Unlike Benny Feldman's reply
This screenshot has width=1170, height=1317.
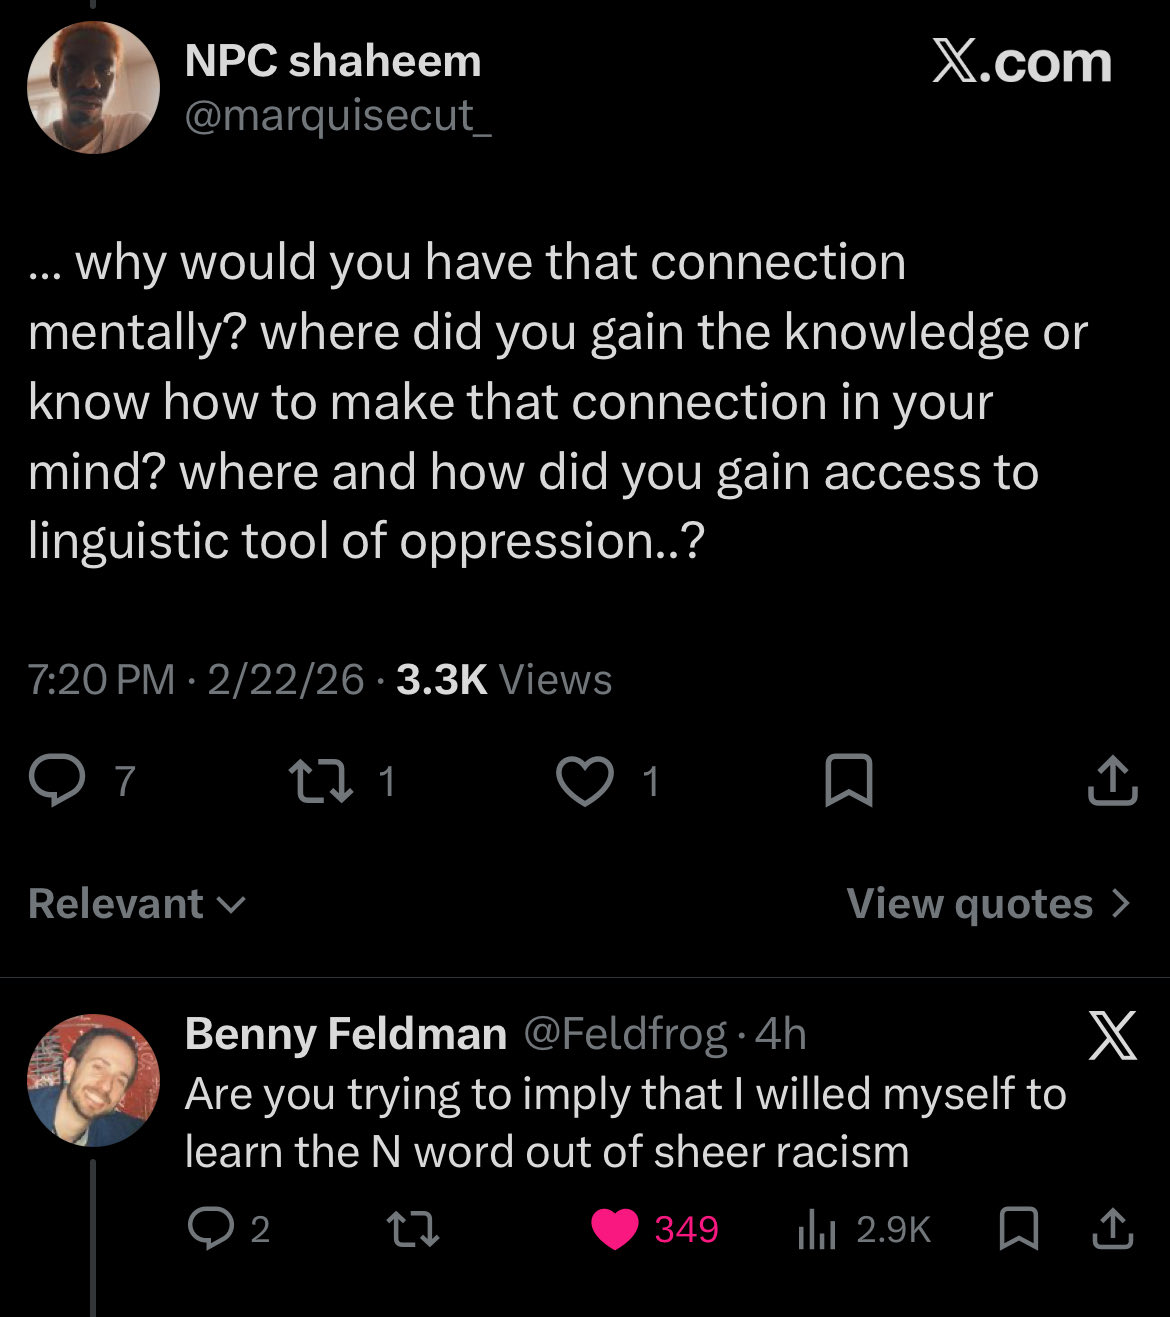(x=615, y=1229)
